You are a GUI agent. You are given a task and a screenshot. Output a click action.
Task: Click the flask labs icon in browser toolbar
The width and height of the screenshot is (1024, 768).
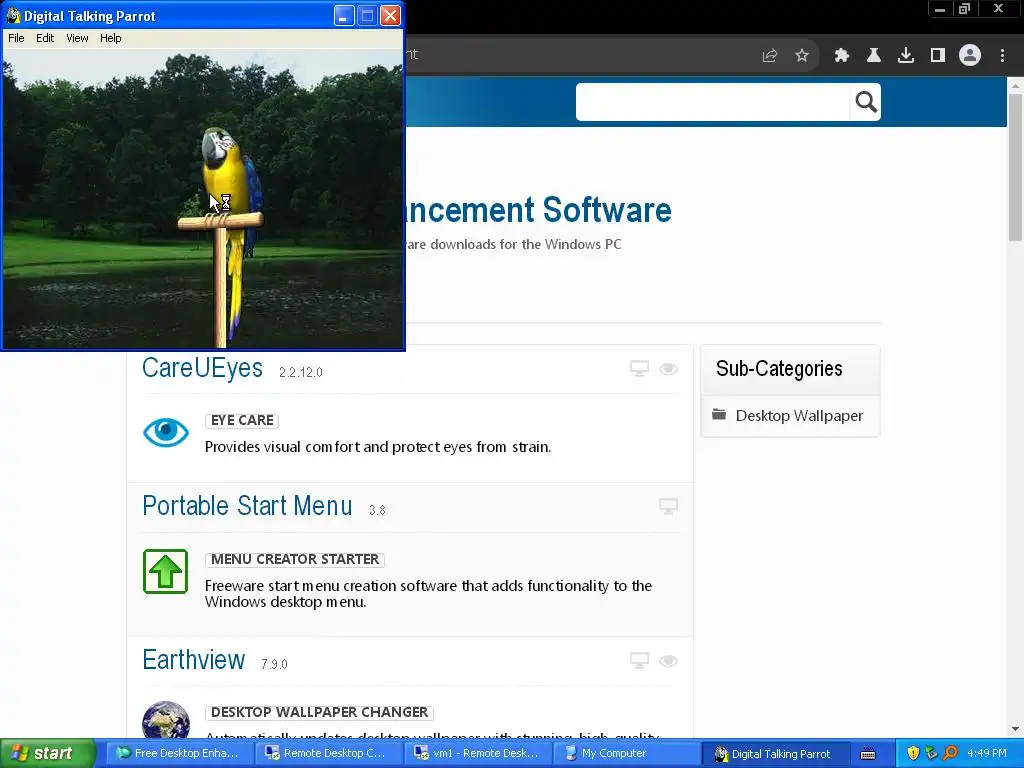click(873, 56)
